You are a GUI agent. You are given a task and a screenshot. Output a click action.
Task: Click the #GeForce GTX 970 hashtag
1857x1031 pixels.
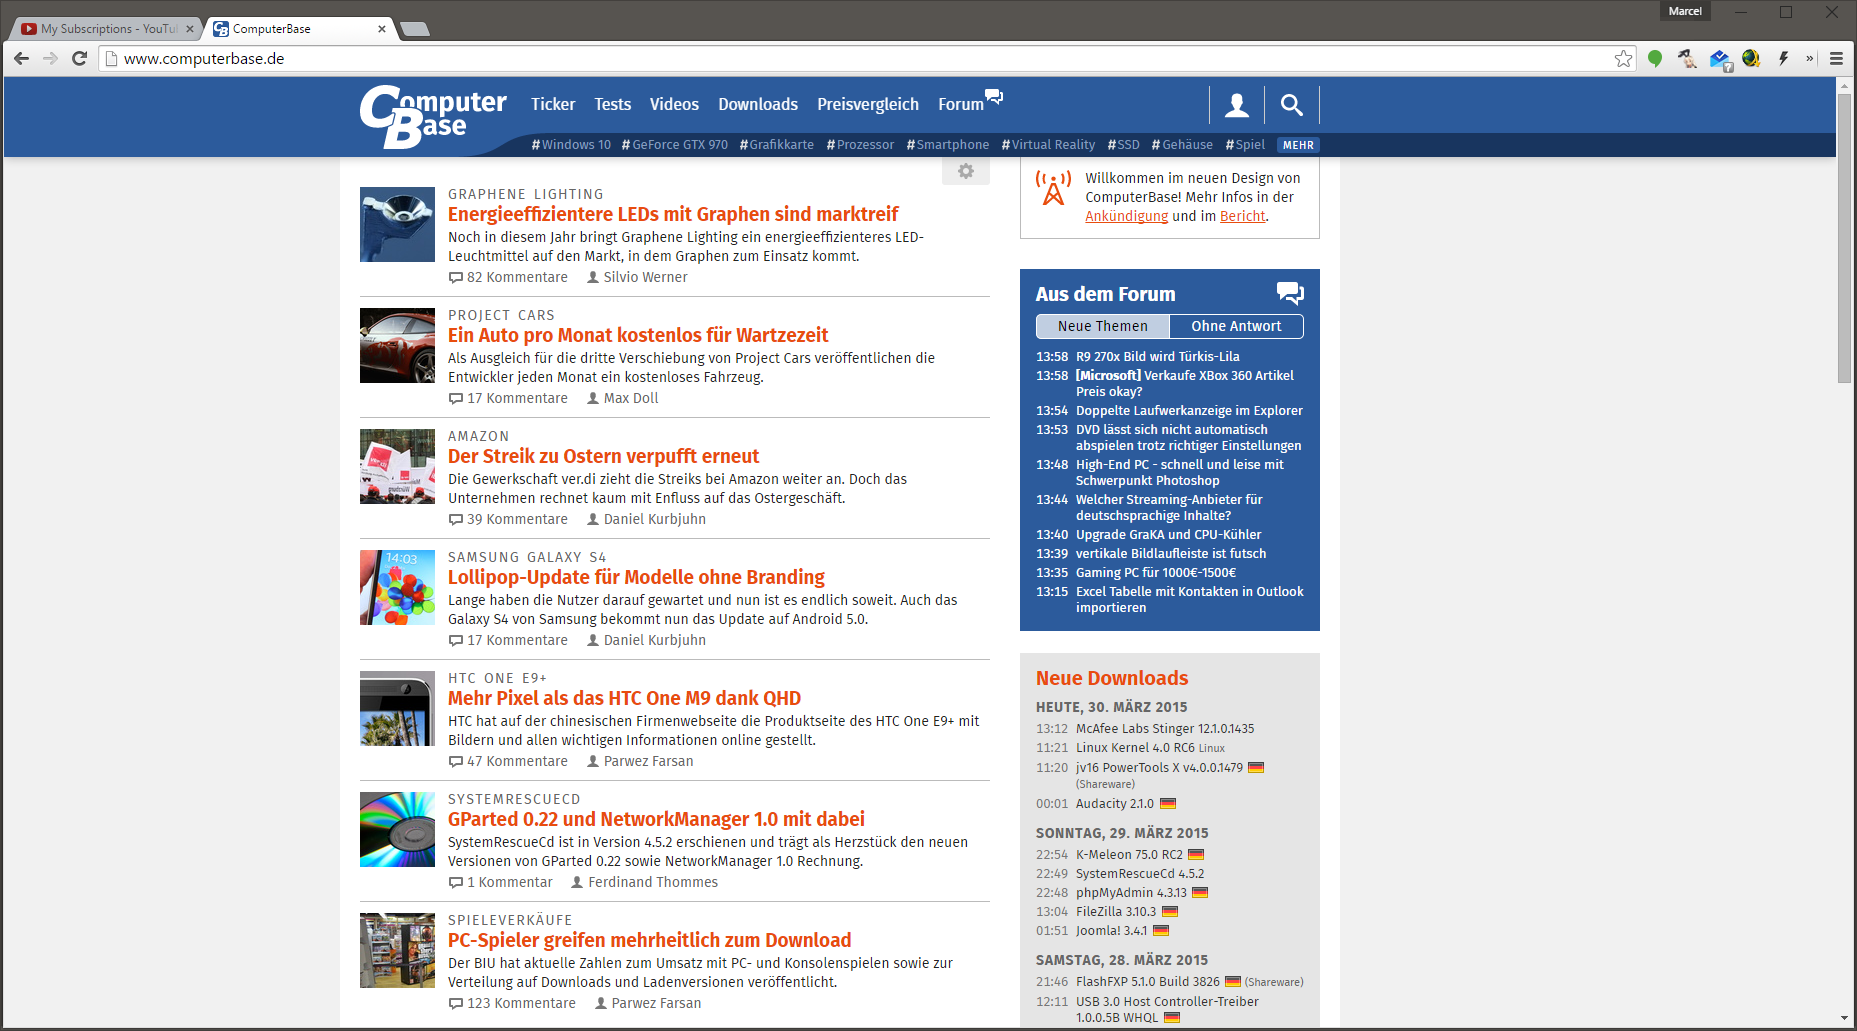[x=675, y=145]
